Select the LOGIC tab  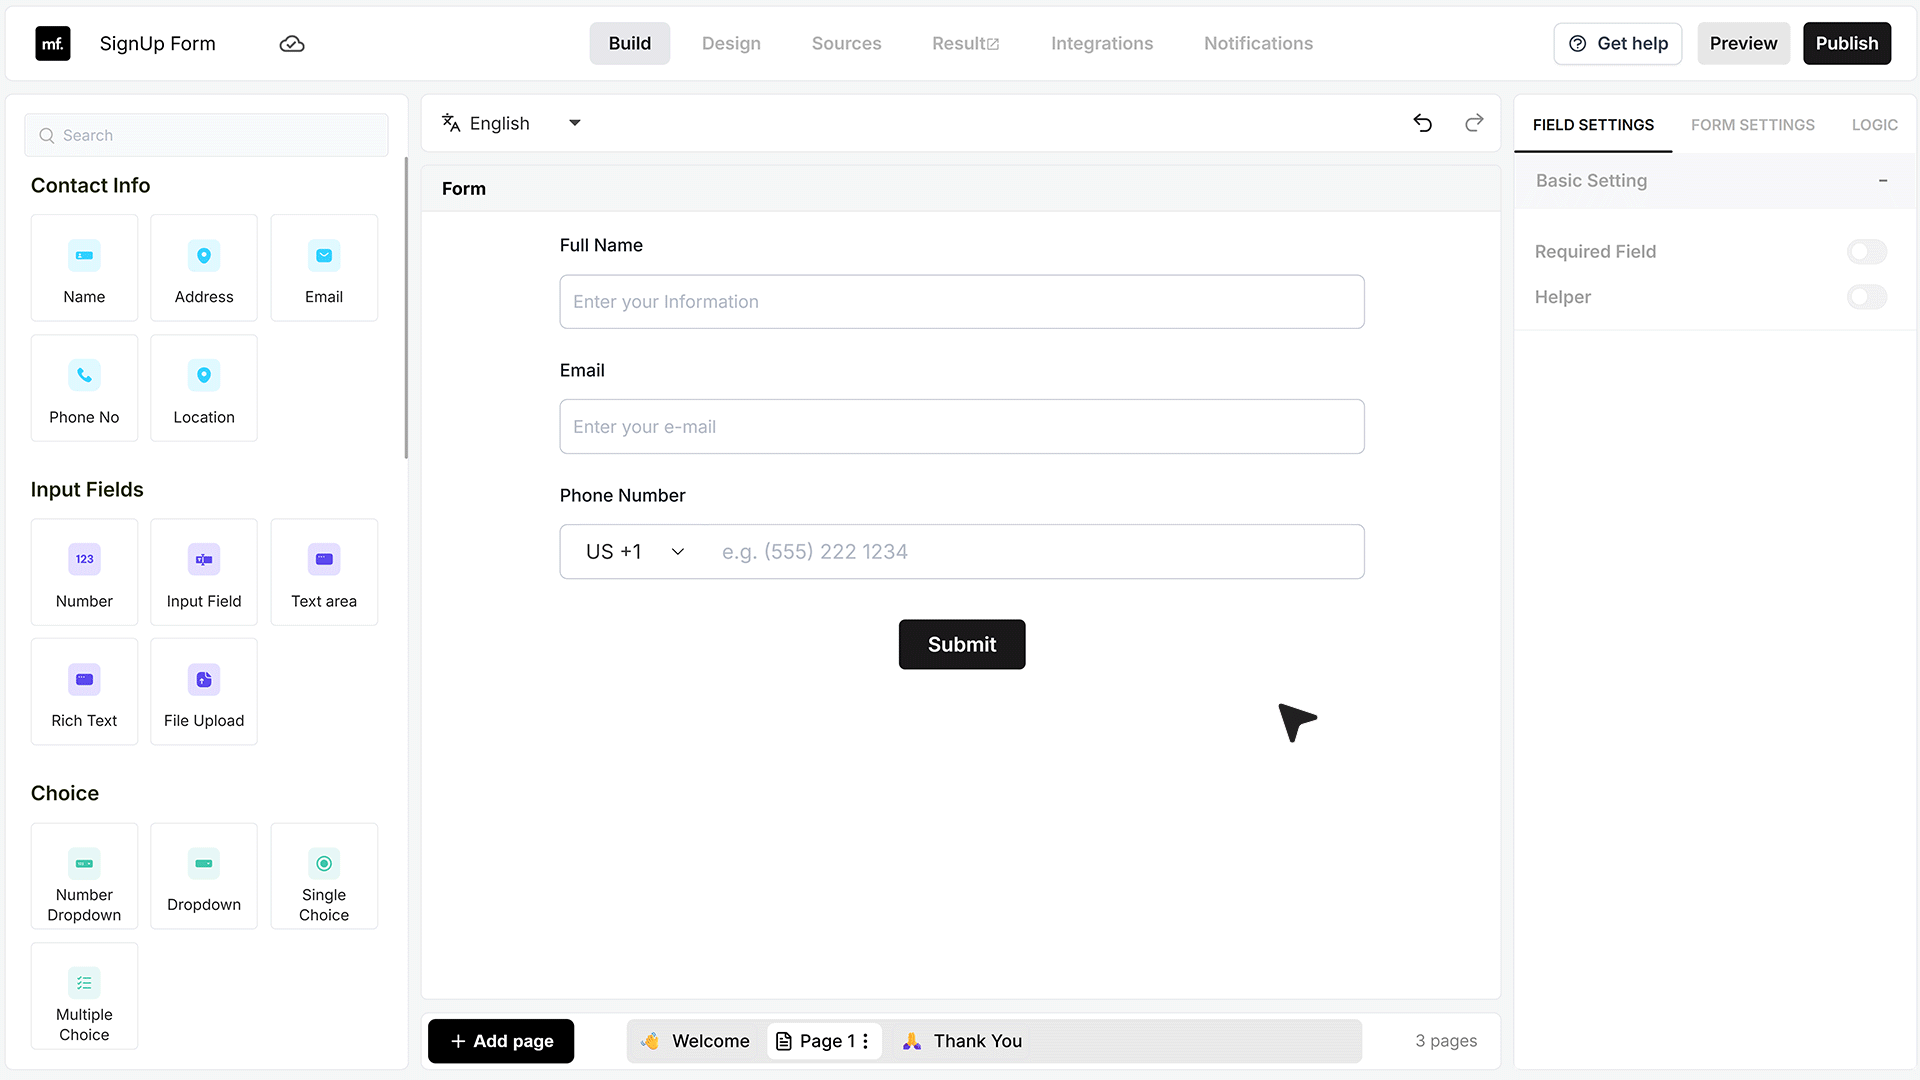pyautogui.click(x=1874, y=125)
